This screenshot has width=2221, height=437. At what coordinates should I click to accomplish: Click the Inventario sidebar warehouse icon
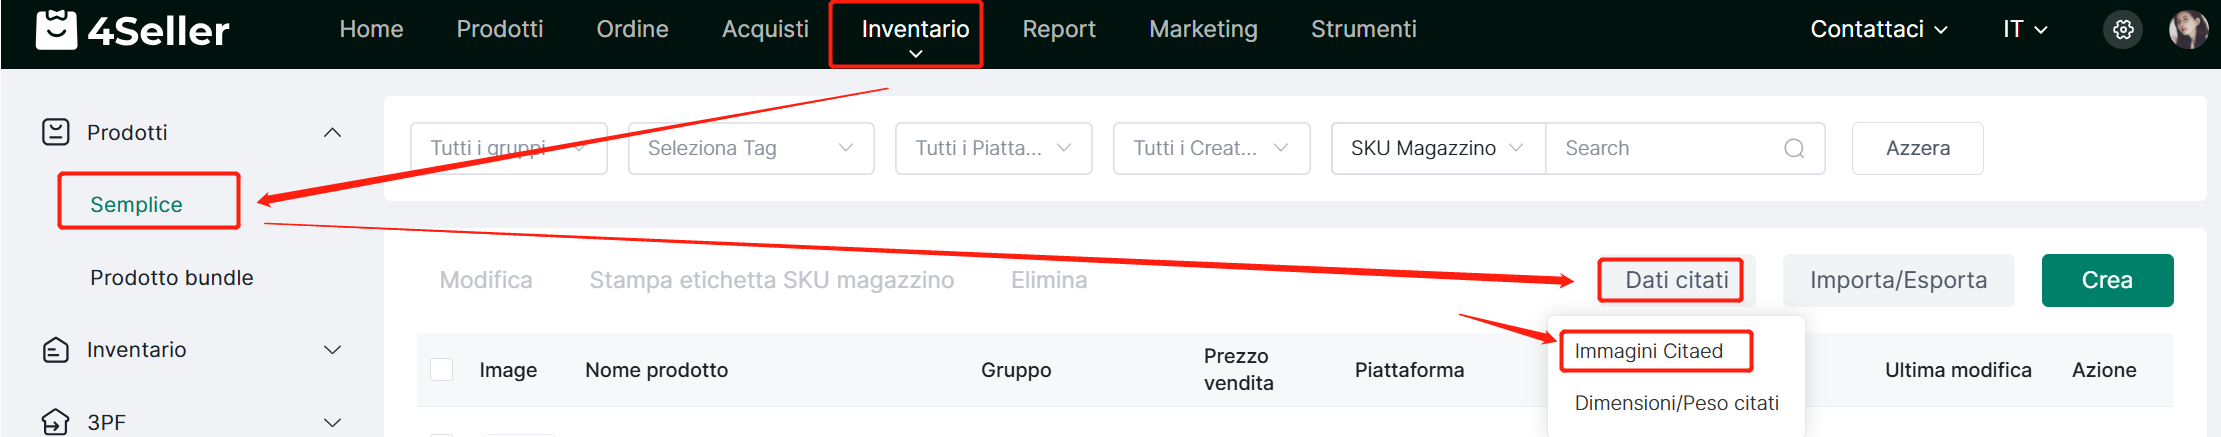(x=56, y=350)
